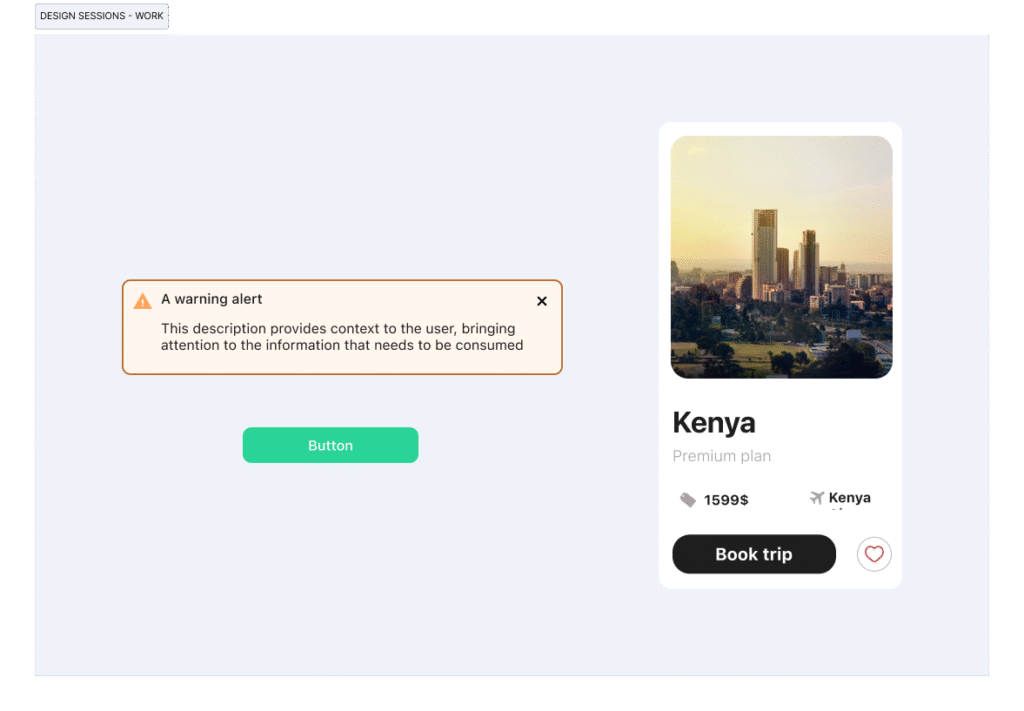
Task: Click the airplane destination icon
Action: click(x=817, y=498)
